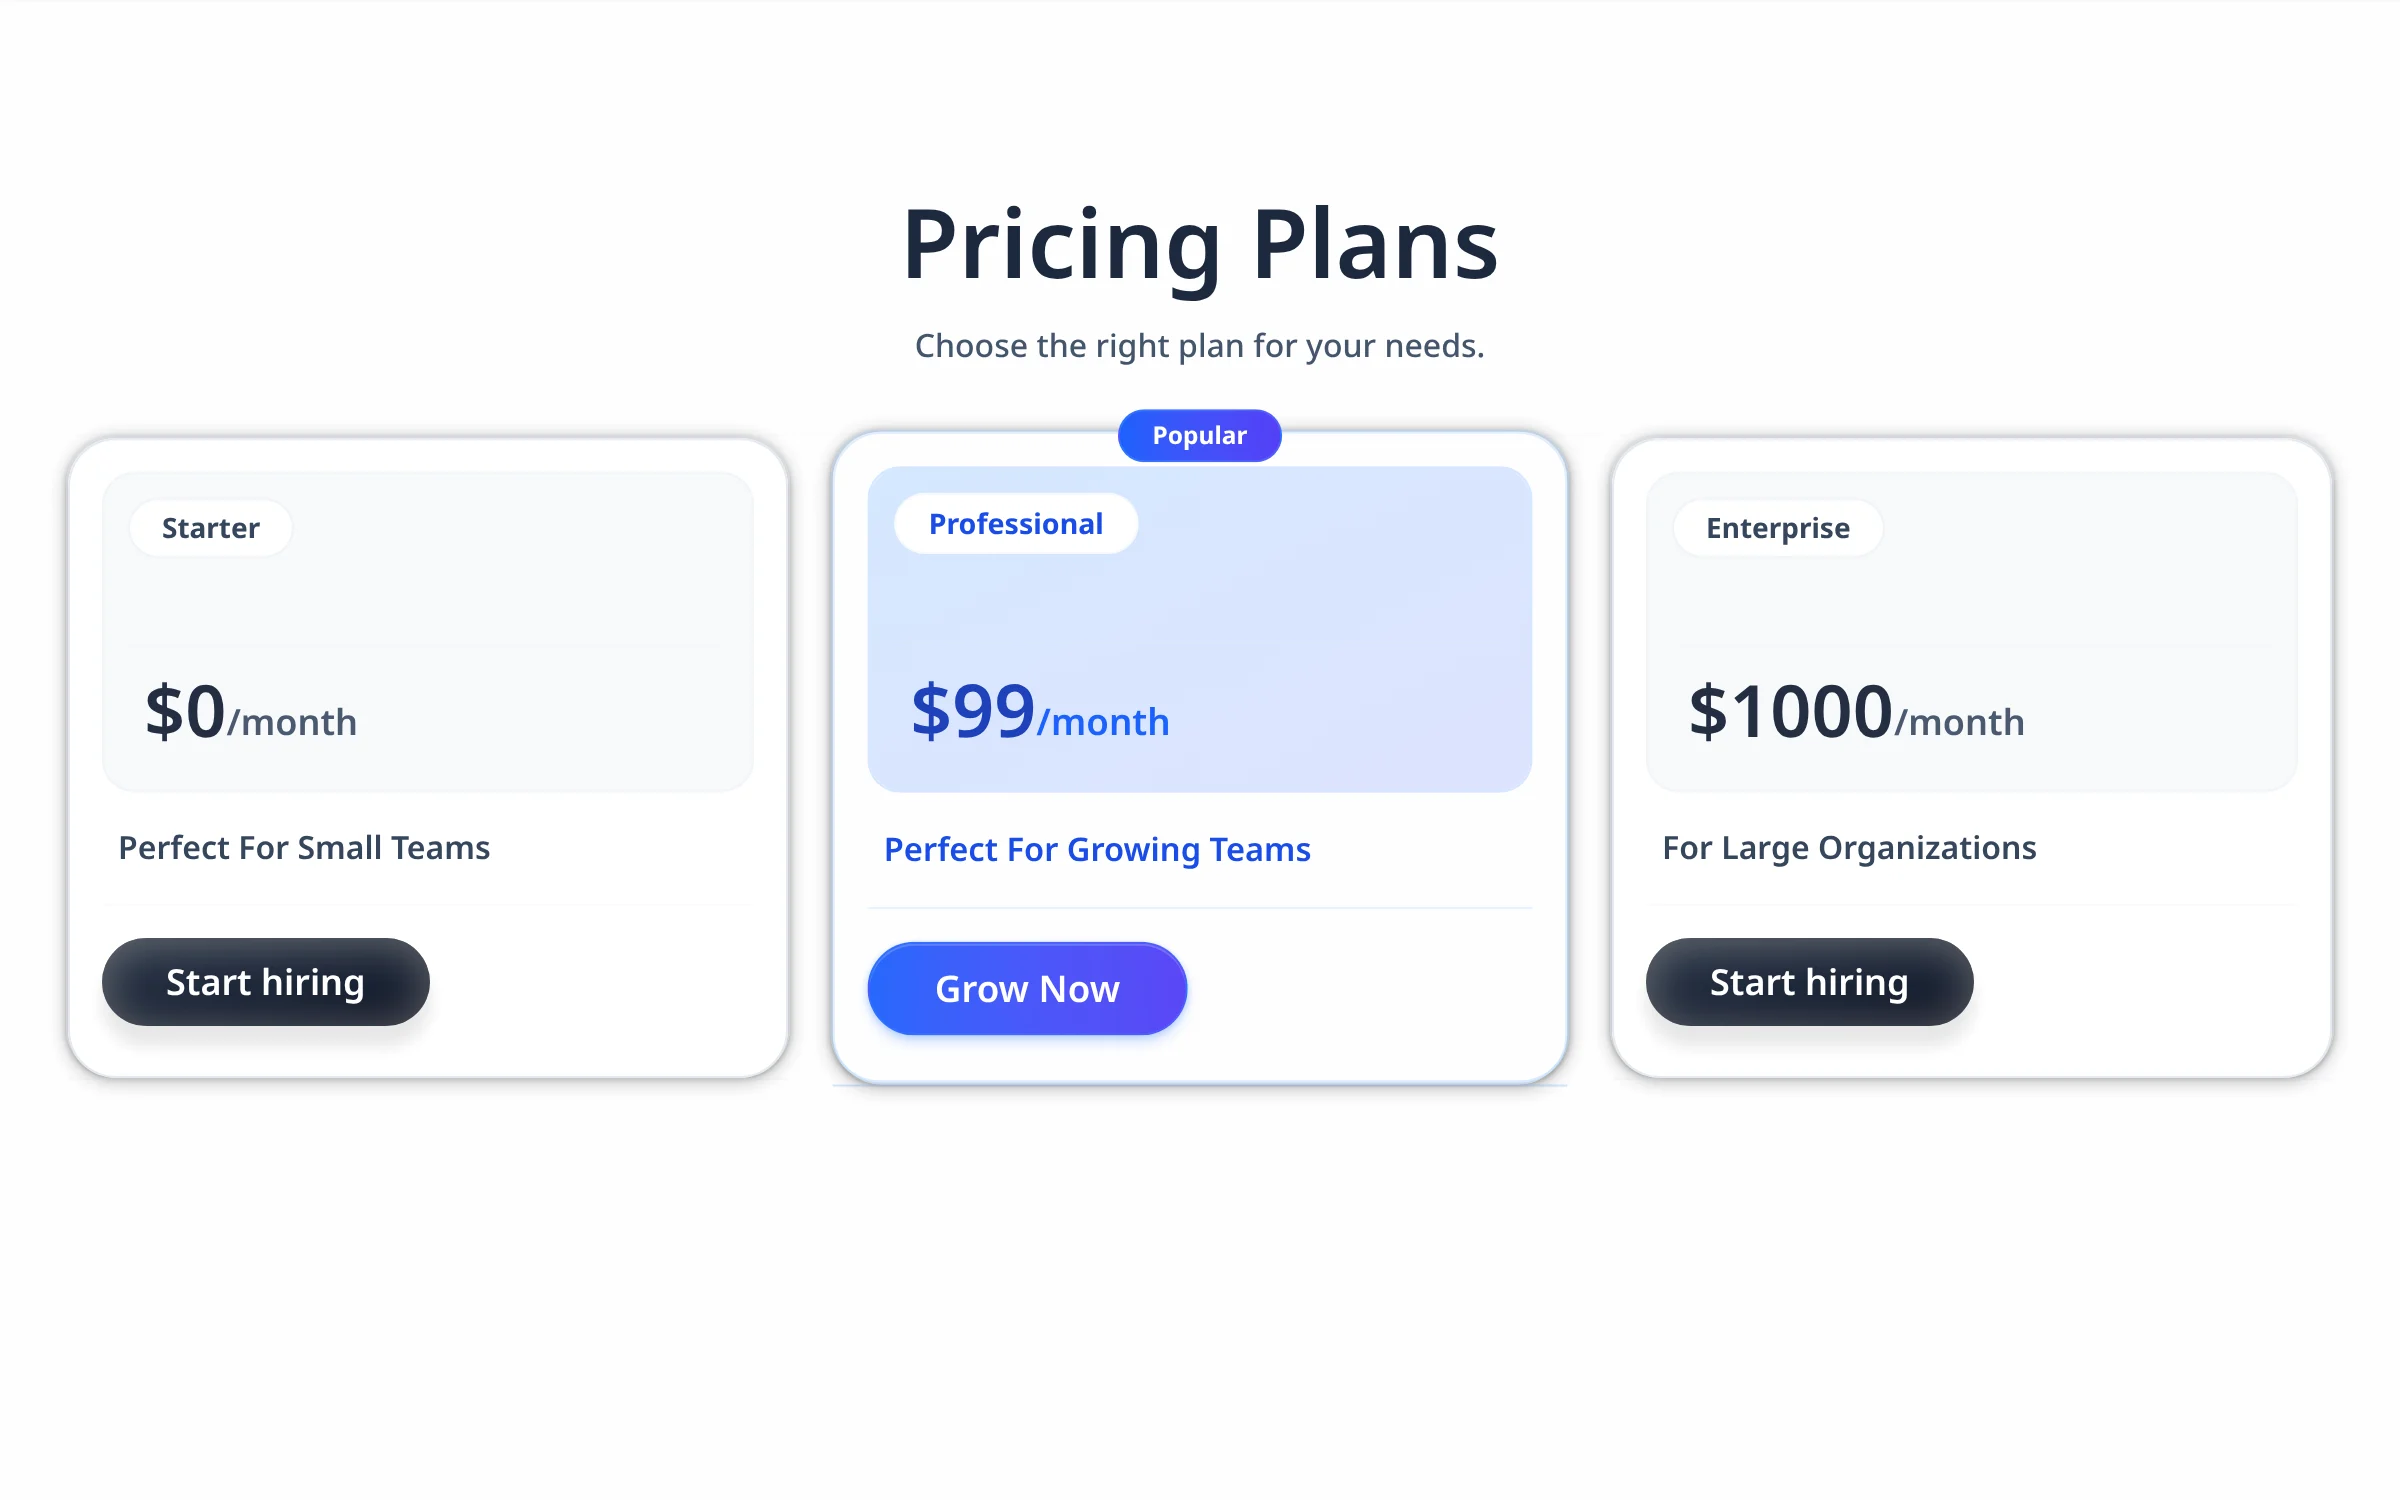
Task: Click the $1000/month price
Action: (1857, 712)
